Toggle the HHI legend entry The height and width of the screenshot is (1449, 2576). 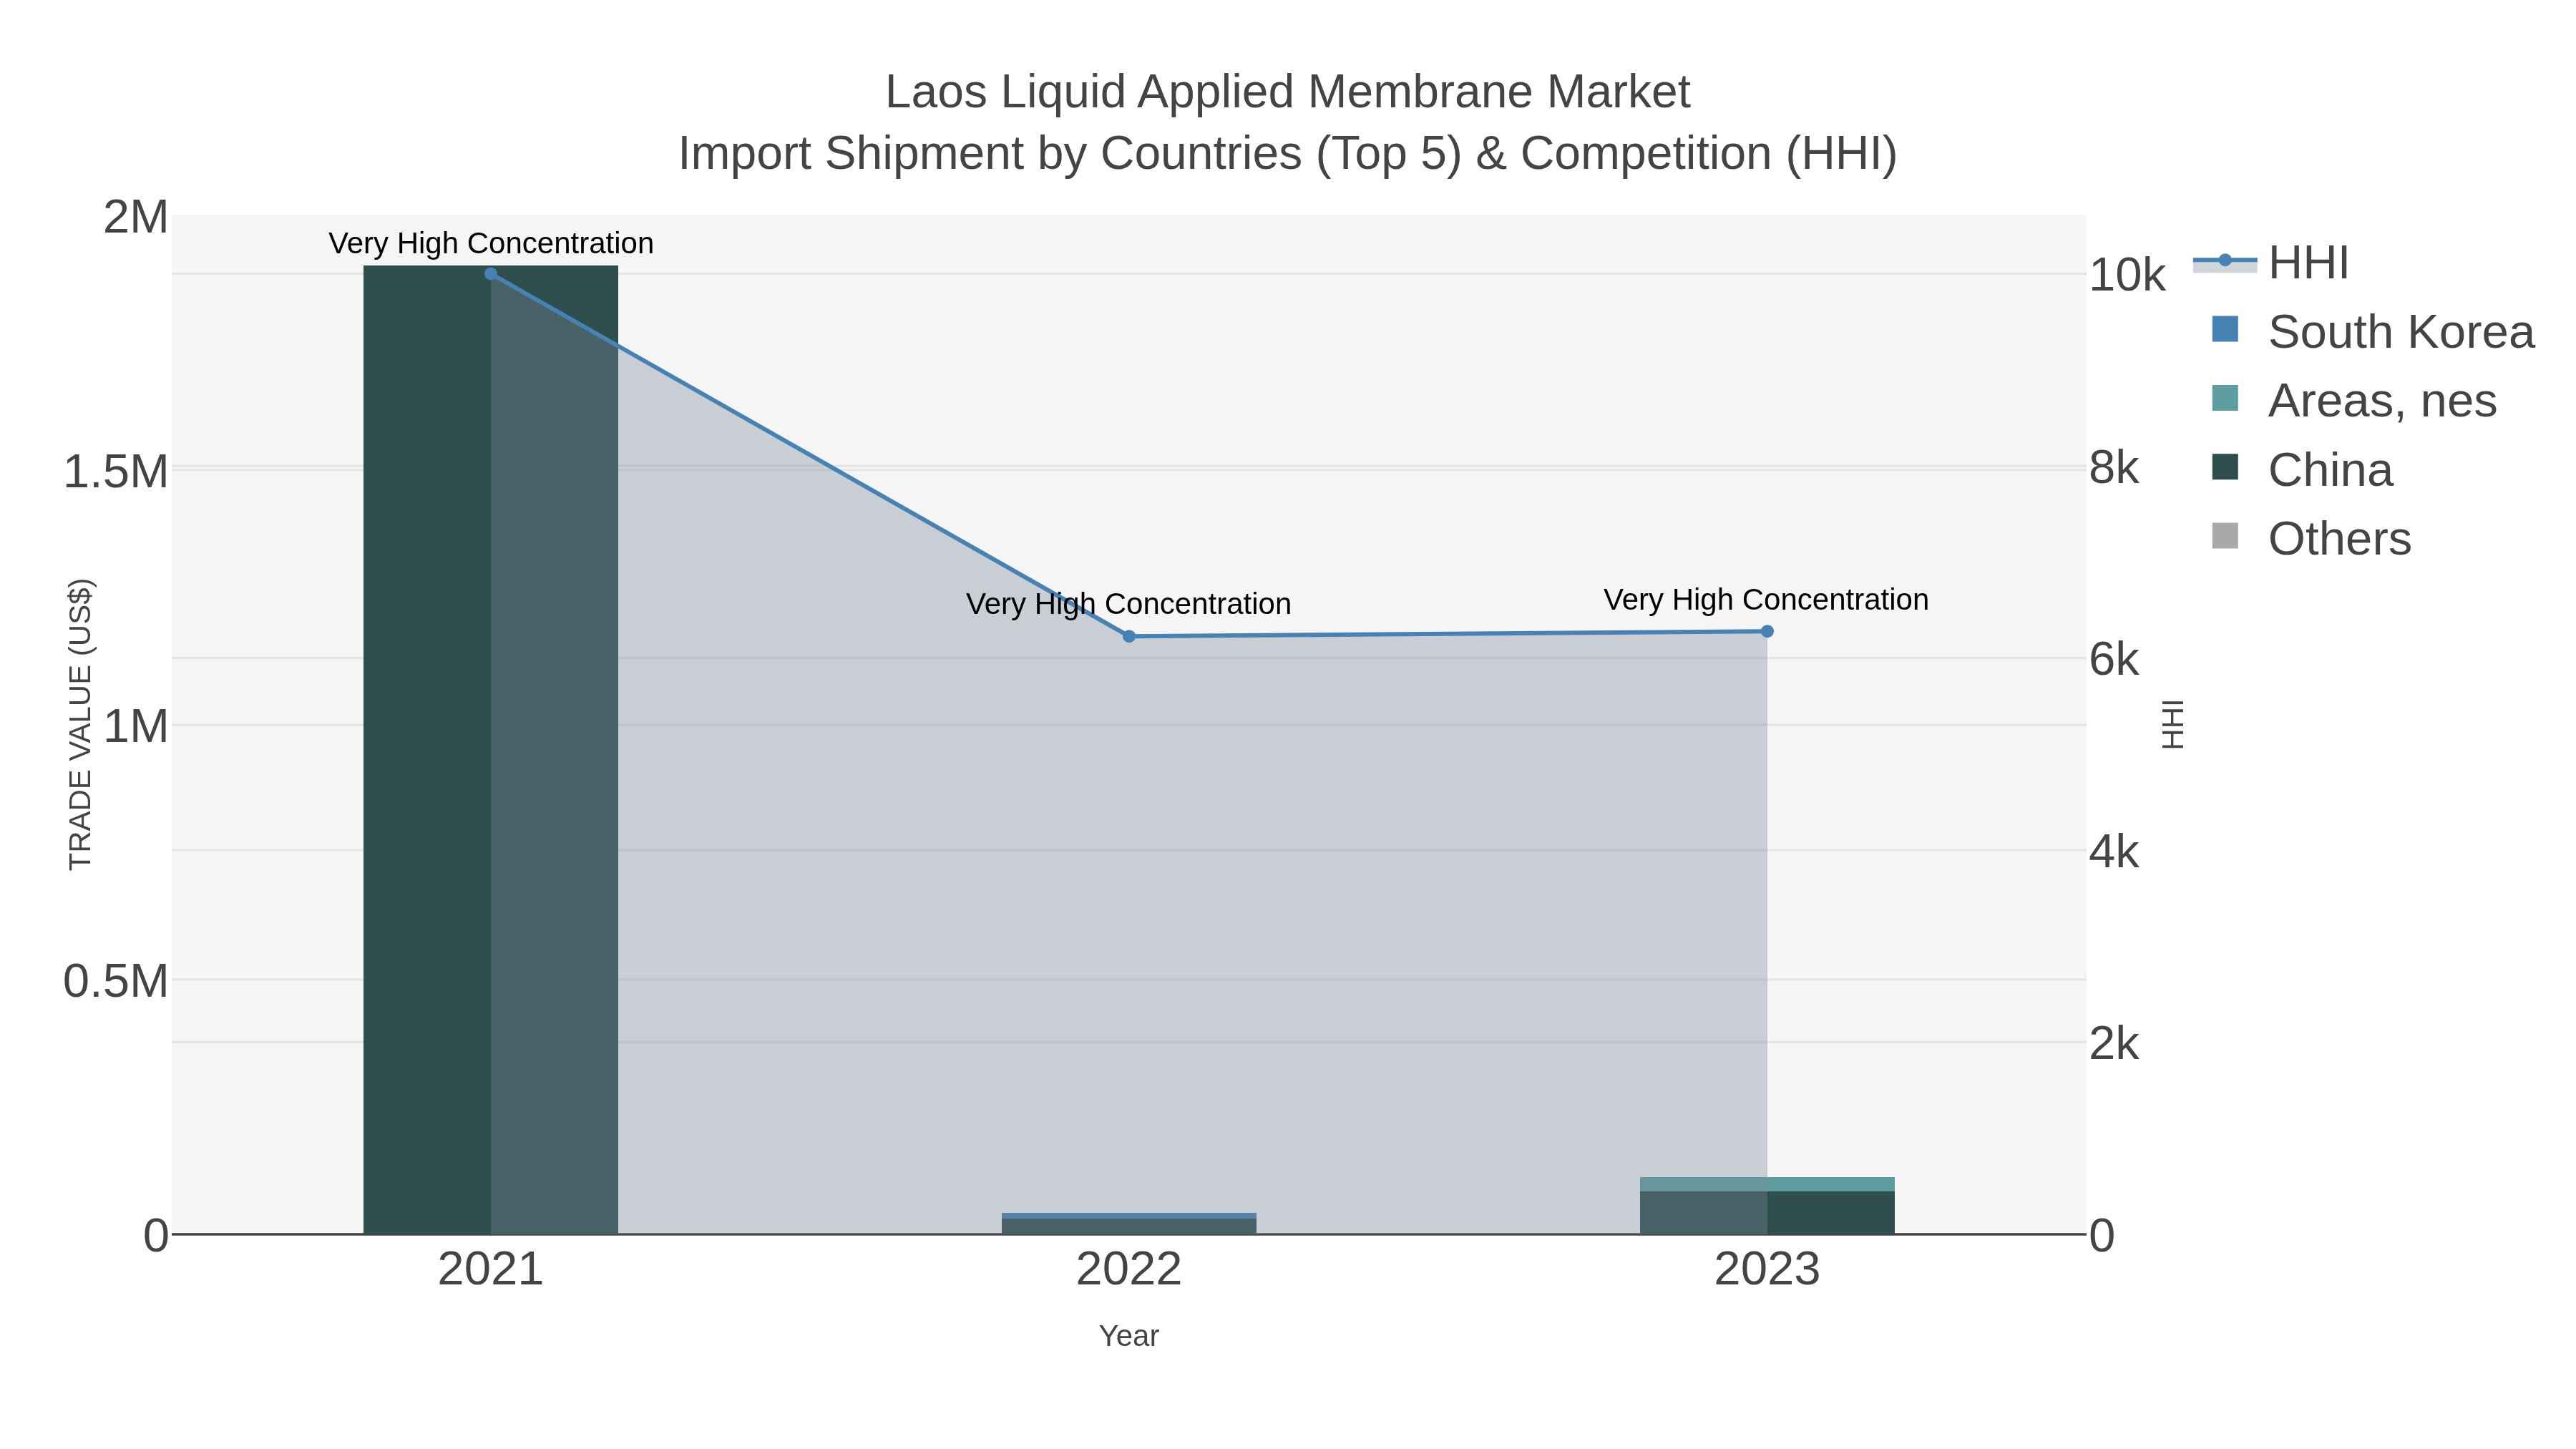coord(2270,263)
